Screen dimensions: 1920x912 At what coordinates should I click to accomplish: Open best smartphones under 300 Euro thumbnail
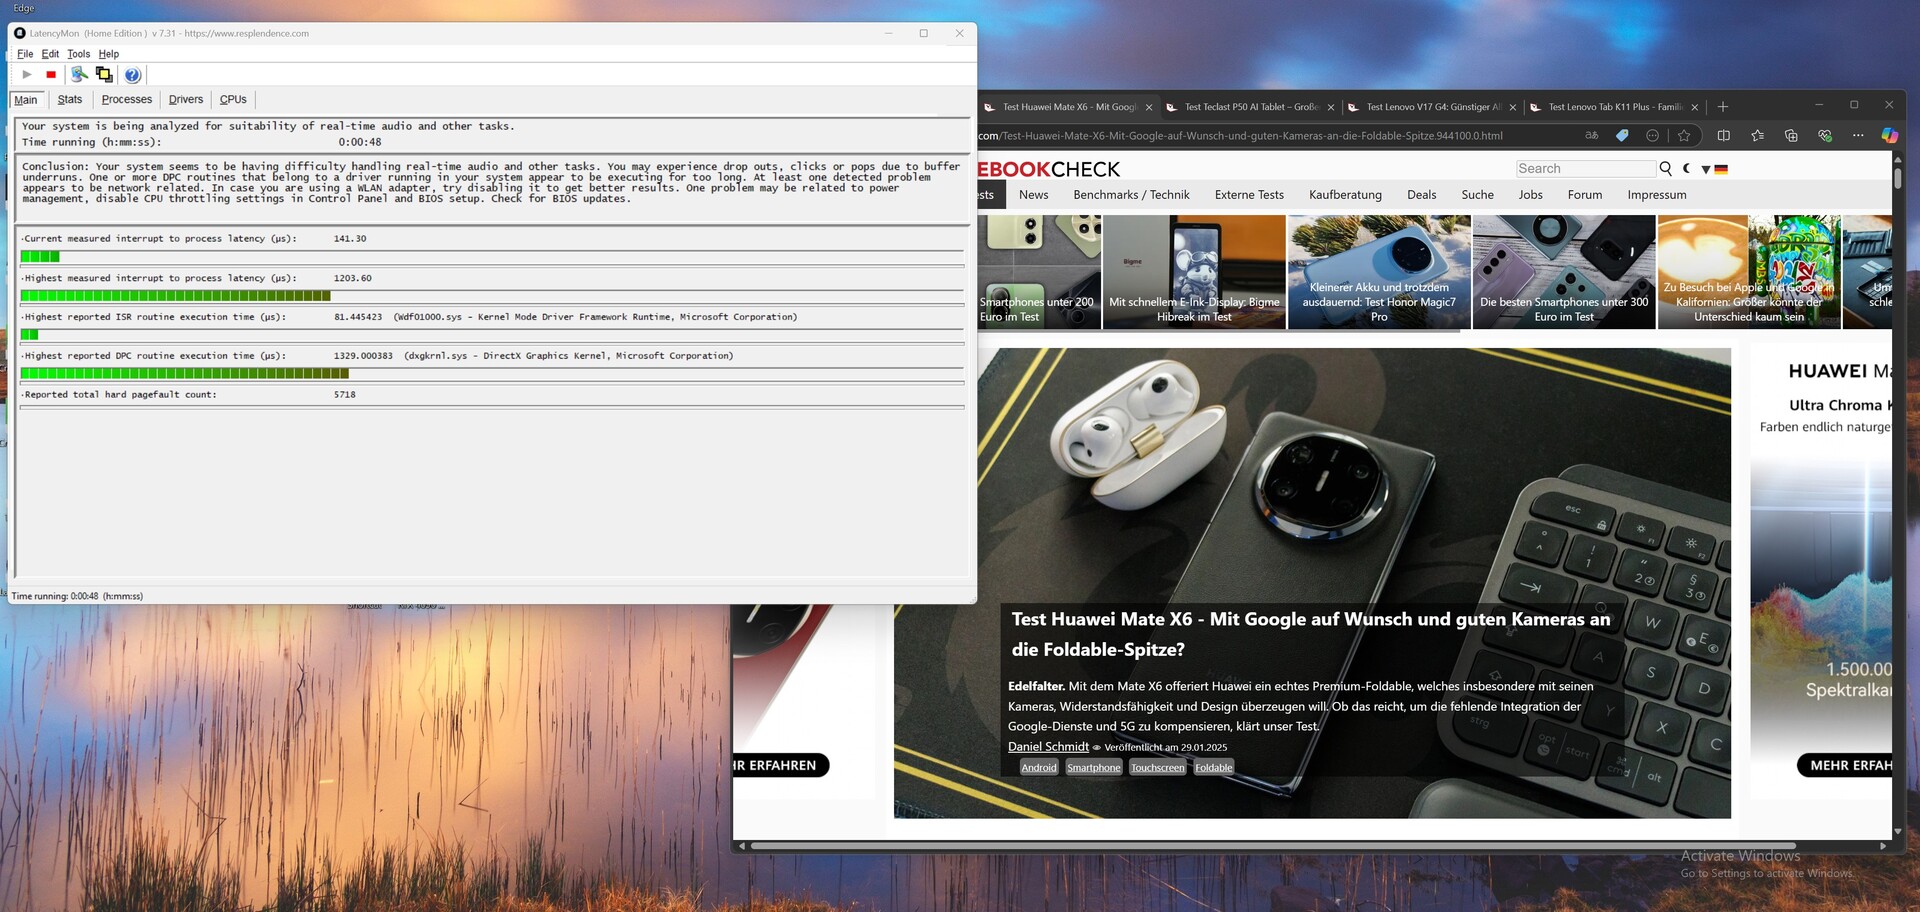(1564, 272)
